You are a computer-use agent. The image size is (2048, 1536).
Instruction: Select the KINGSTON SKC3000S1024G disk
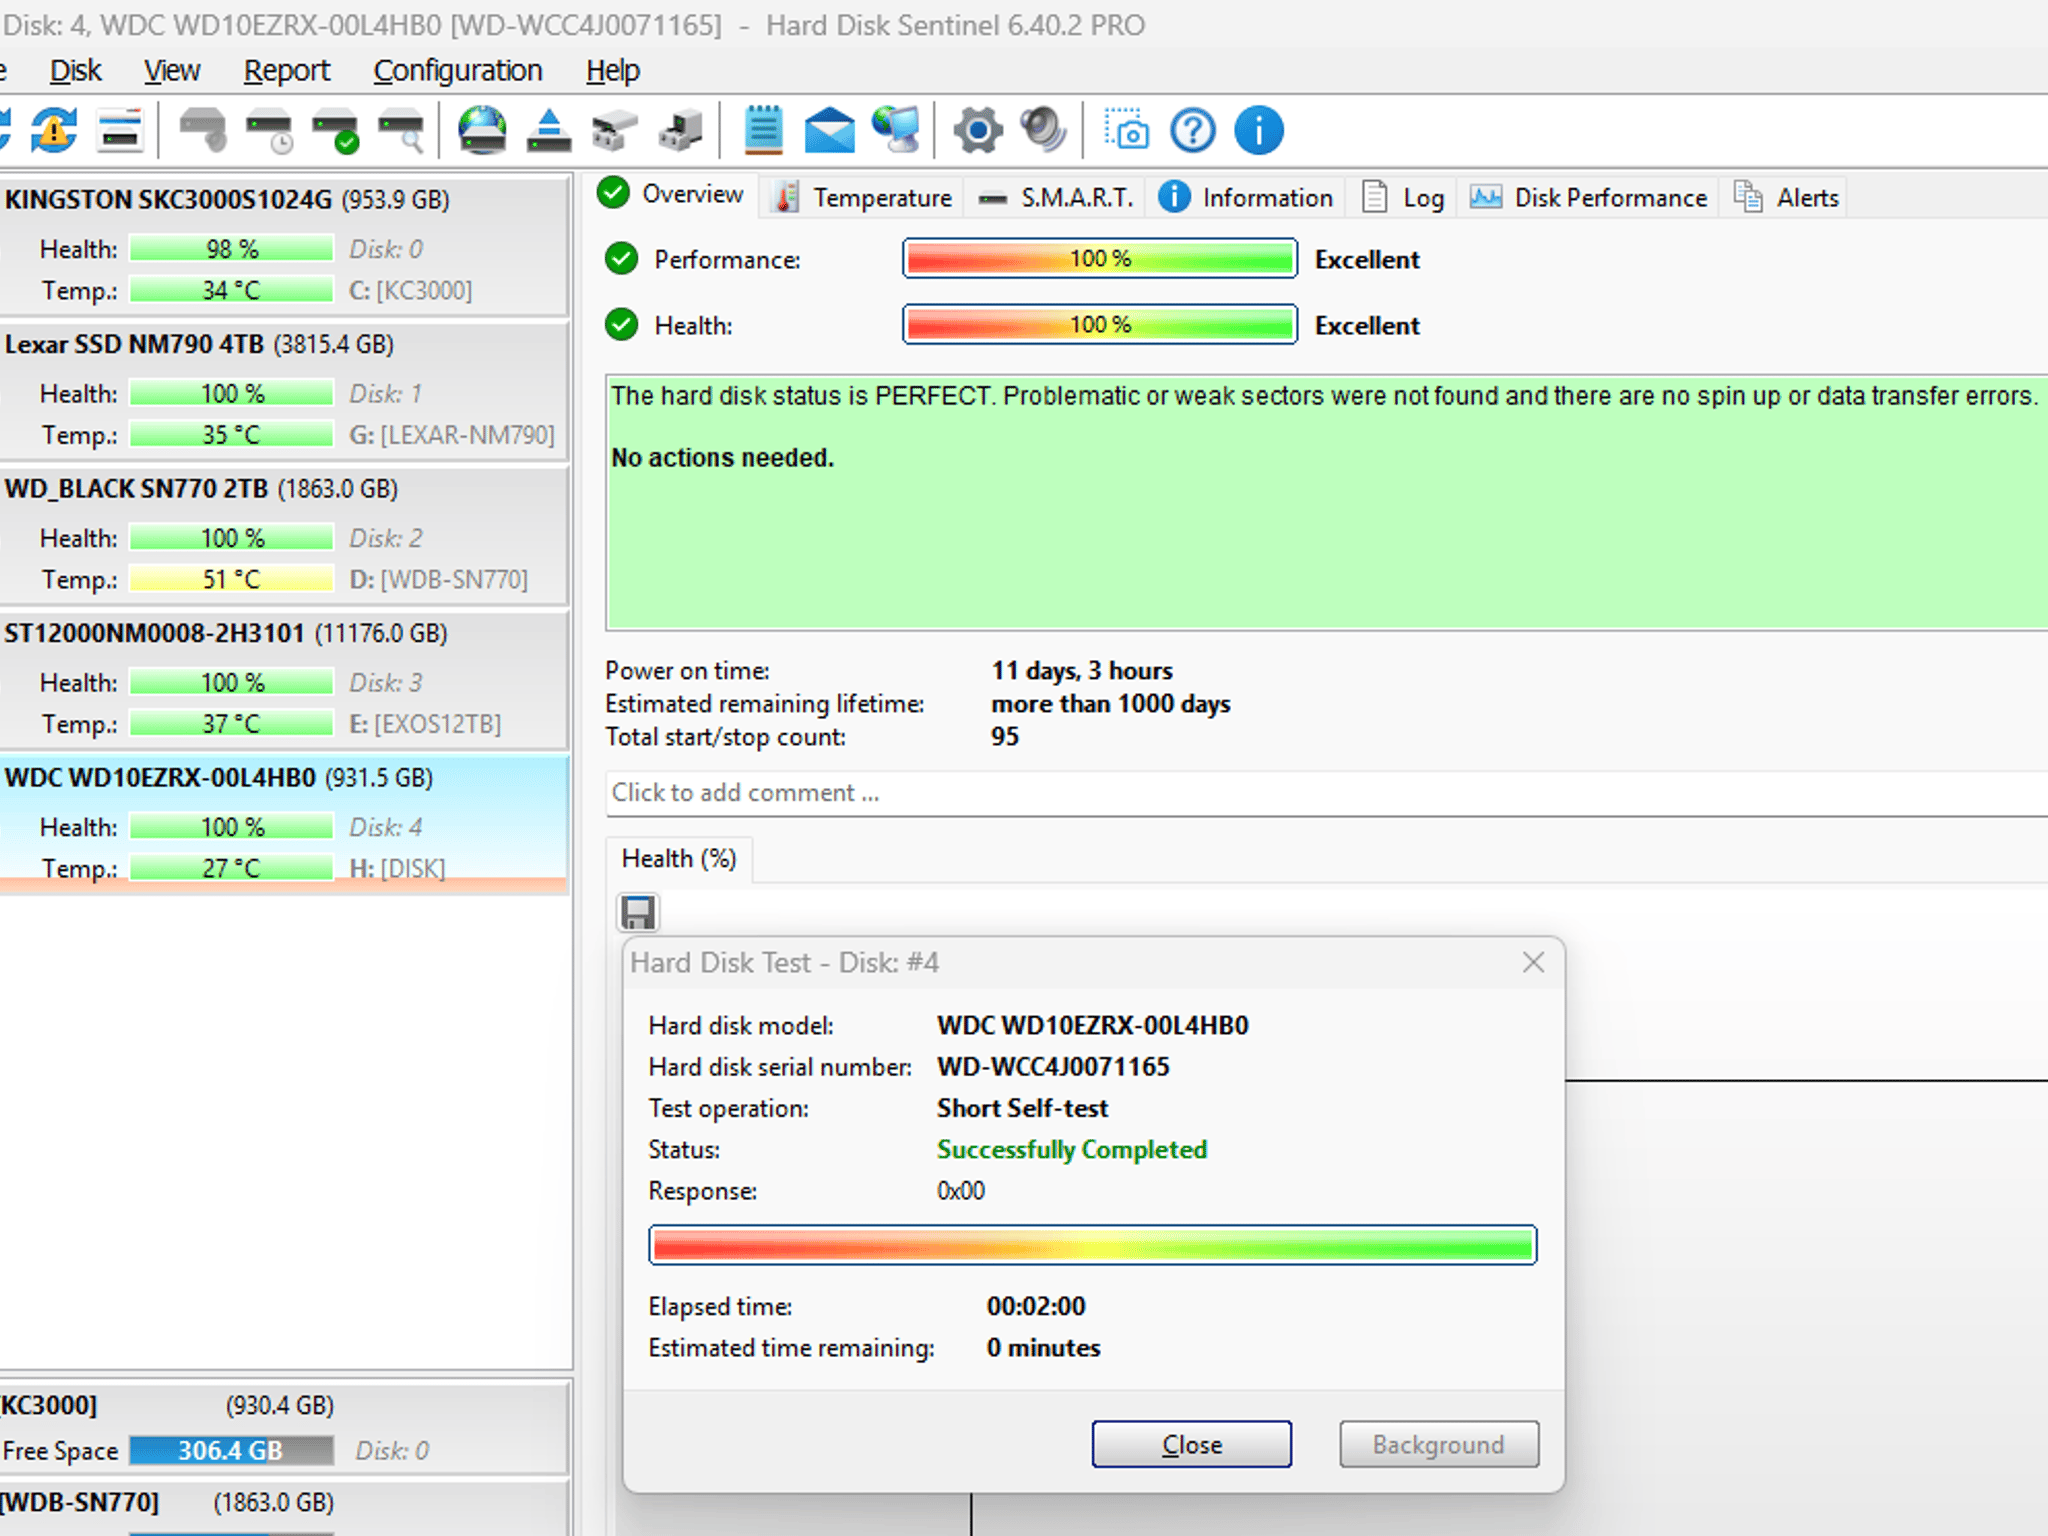tap(284, 245)
